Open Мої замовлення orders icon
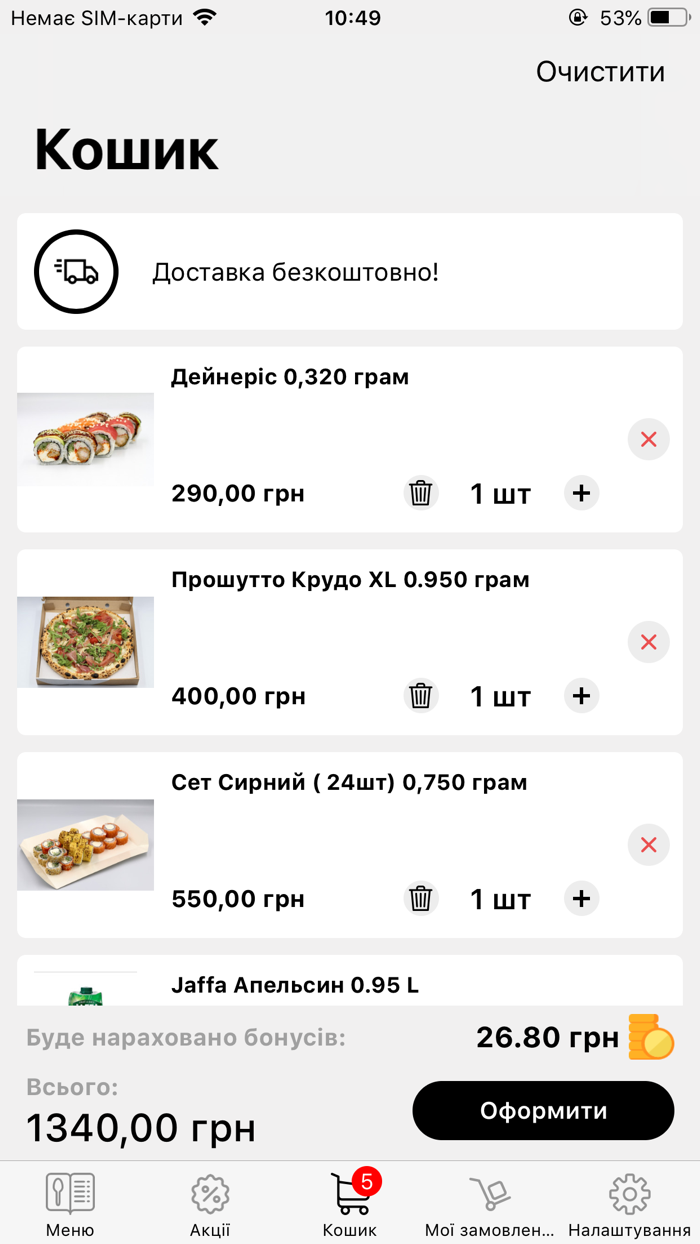Screen dimensions: 700x1244 pos(489,1195)
